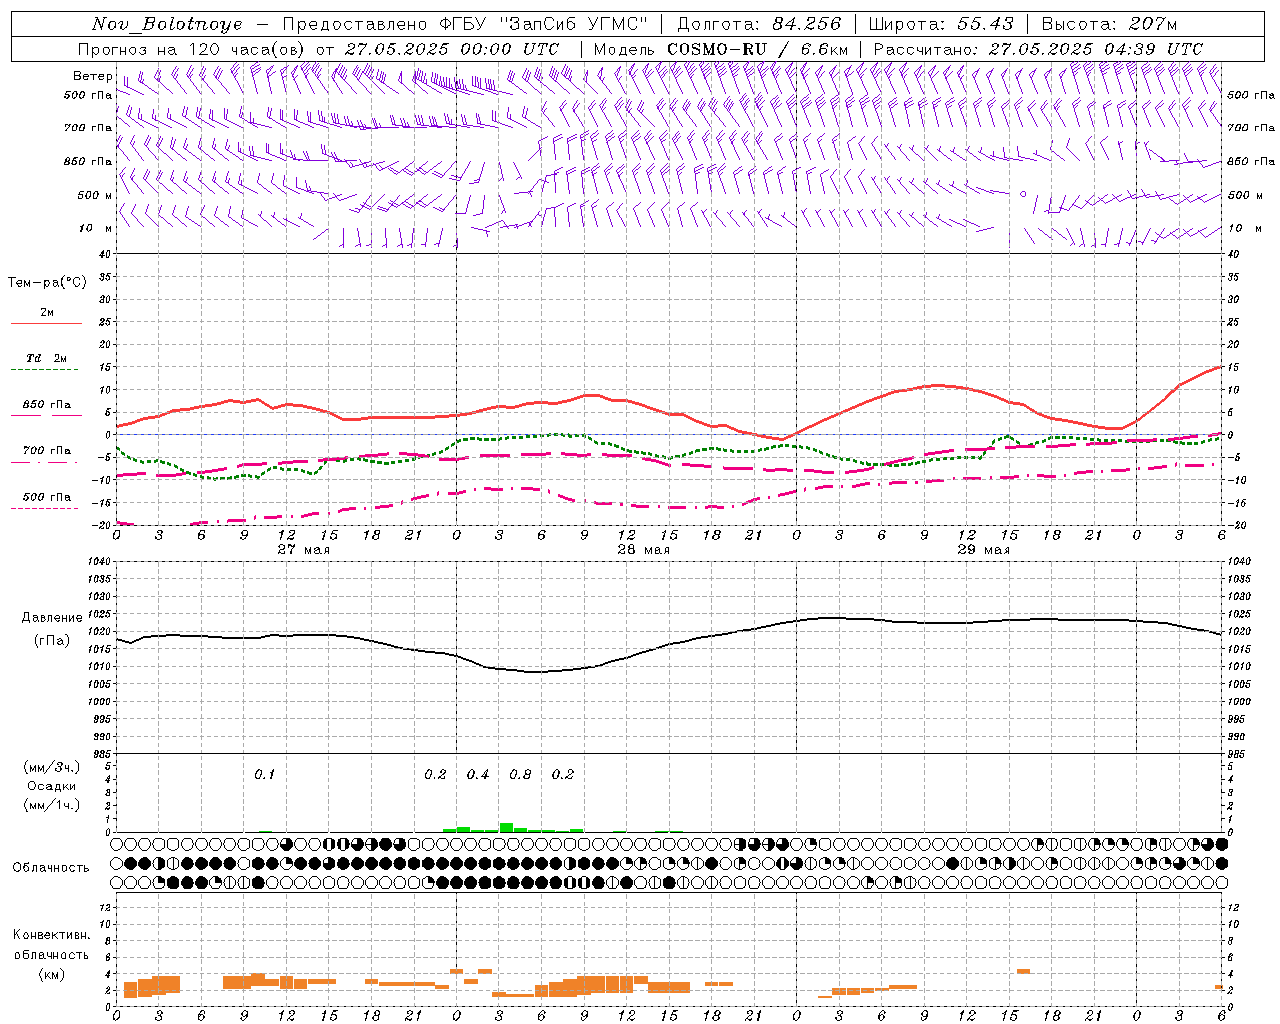Click the 0.8 precipitation value
The height and width of the screenshot is (1024, 1280).
click(x=520, y=775)
